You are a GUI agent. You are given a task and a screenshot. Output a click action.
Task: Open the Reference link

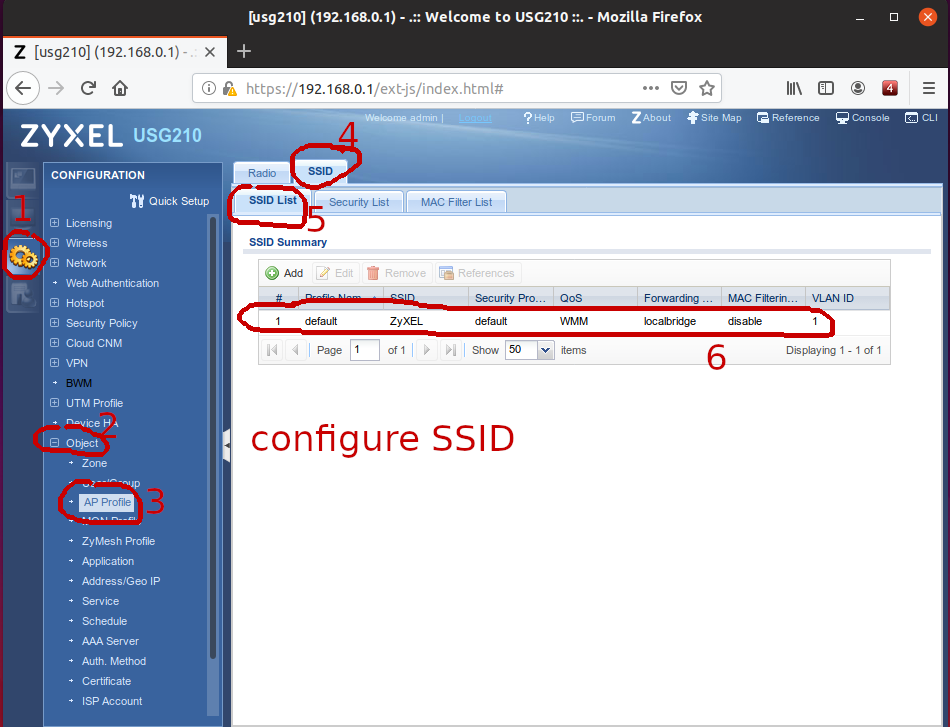[788, 118]
